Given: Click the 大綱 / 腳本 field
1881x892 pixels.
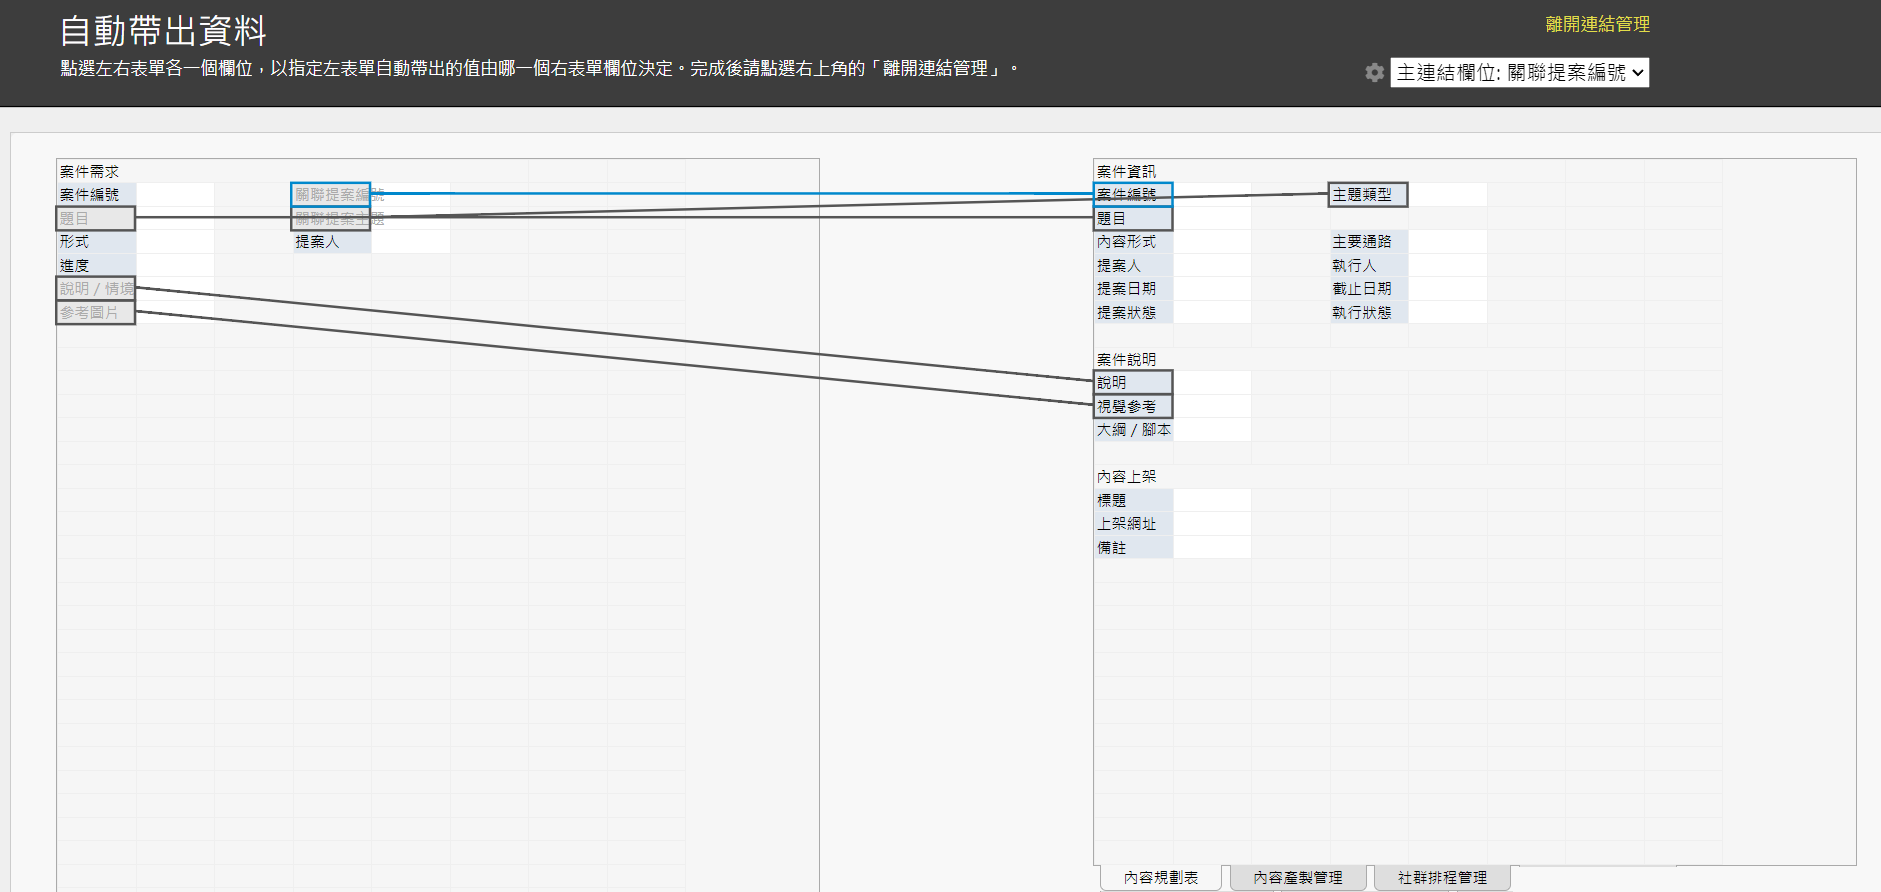Looking at the screenshot, I should [1133, 430].
